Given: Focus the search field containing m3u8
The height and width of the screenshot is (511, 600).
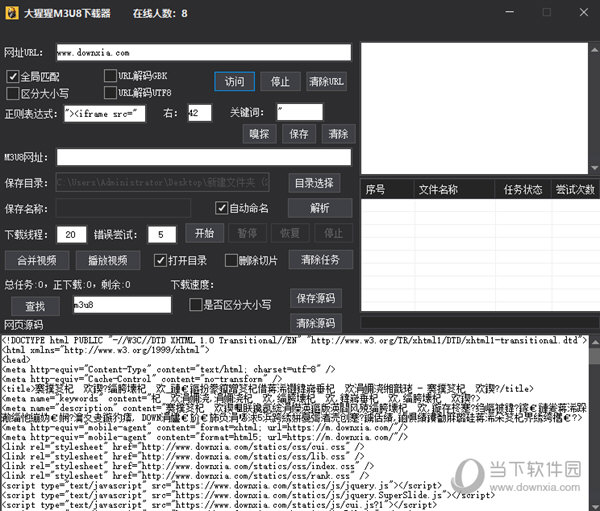Looking at the screenshot, I should 122,305.
